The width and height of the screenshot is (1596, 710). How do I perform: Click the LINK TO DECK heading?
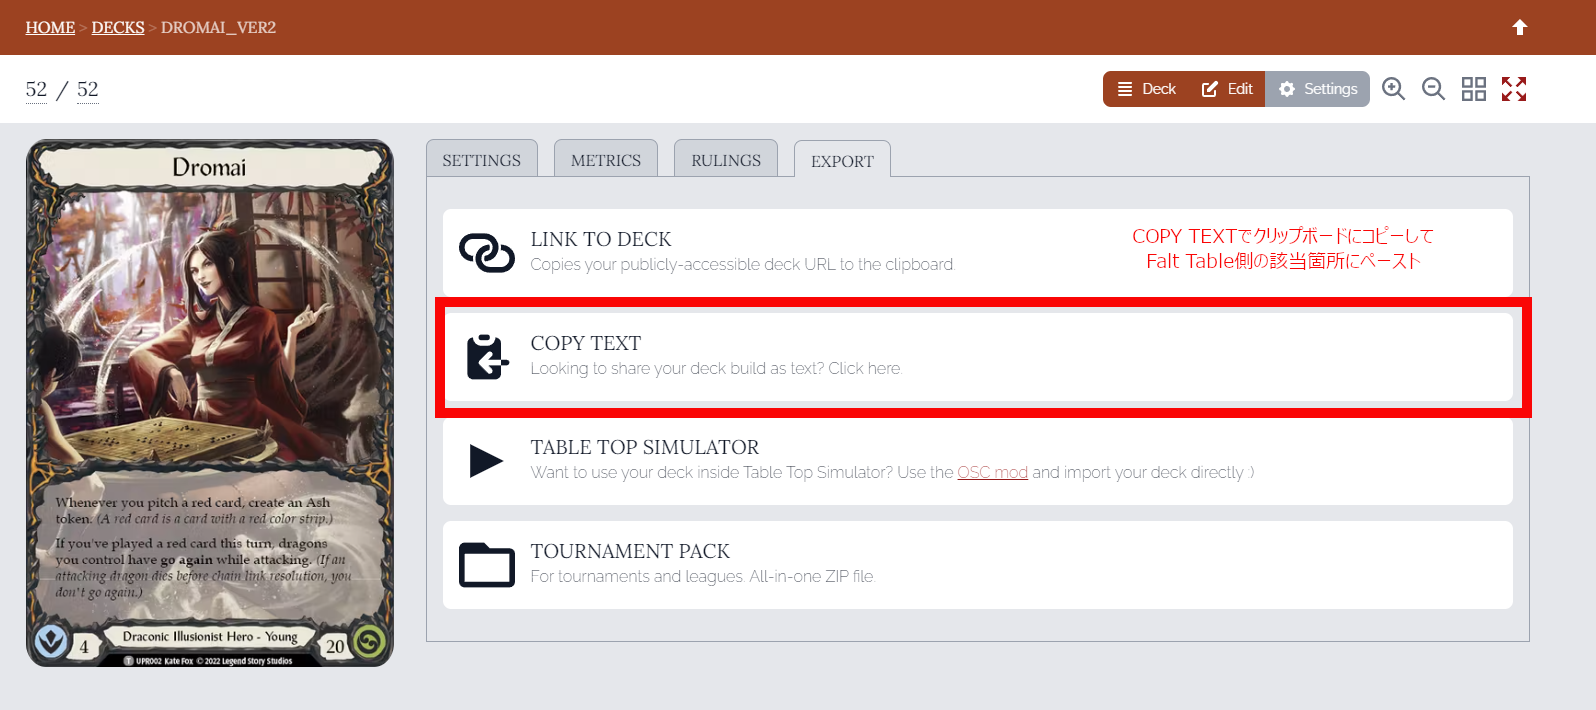601,239
